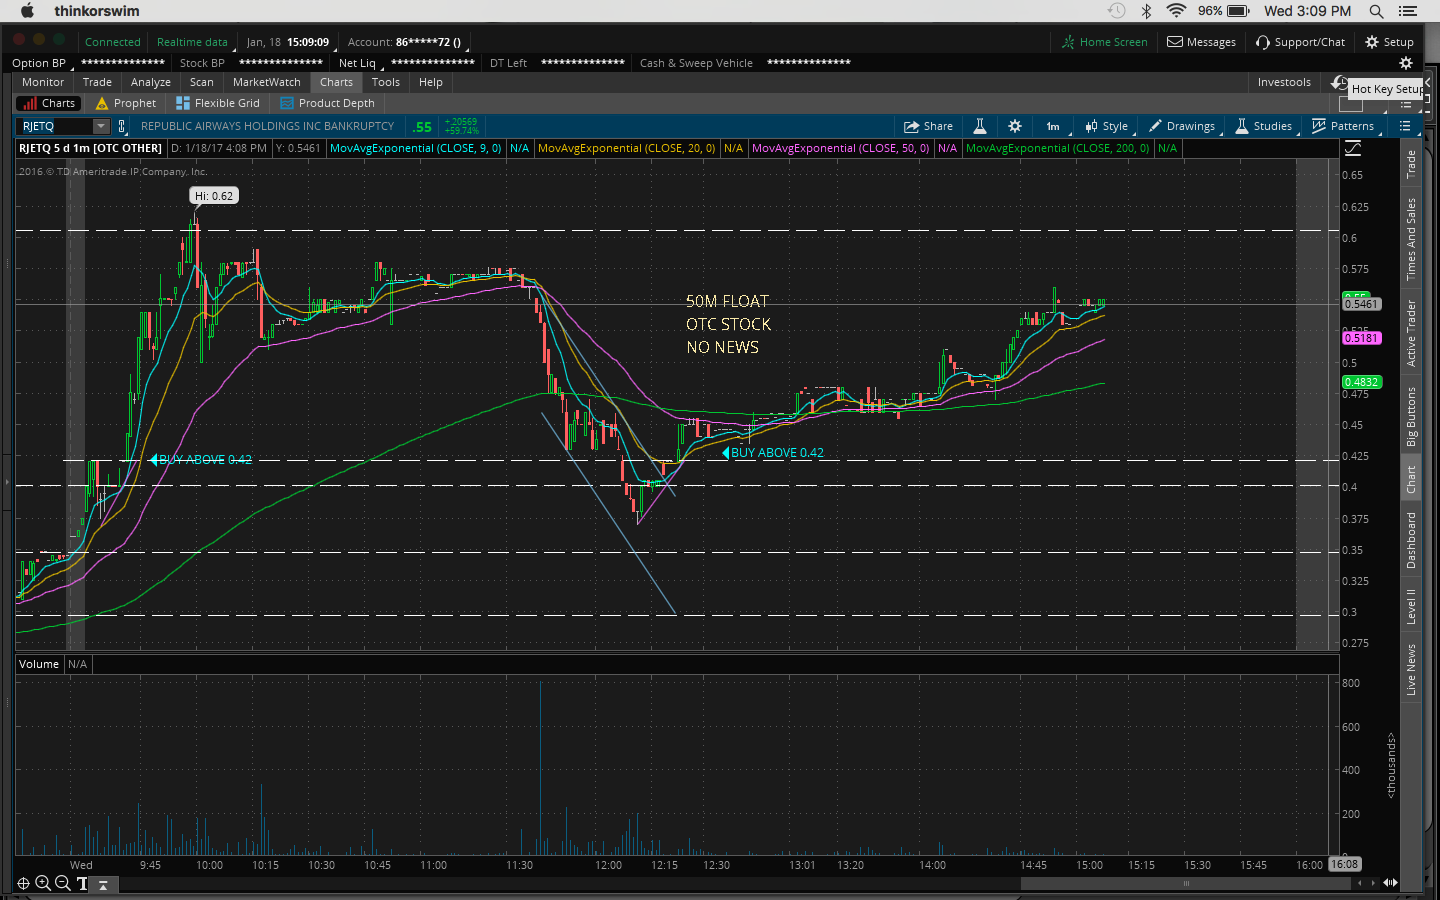Open the Times And Sales side panel
The width and height of the screenshot is (1440, 900).
coord(1411,239)
